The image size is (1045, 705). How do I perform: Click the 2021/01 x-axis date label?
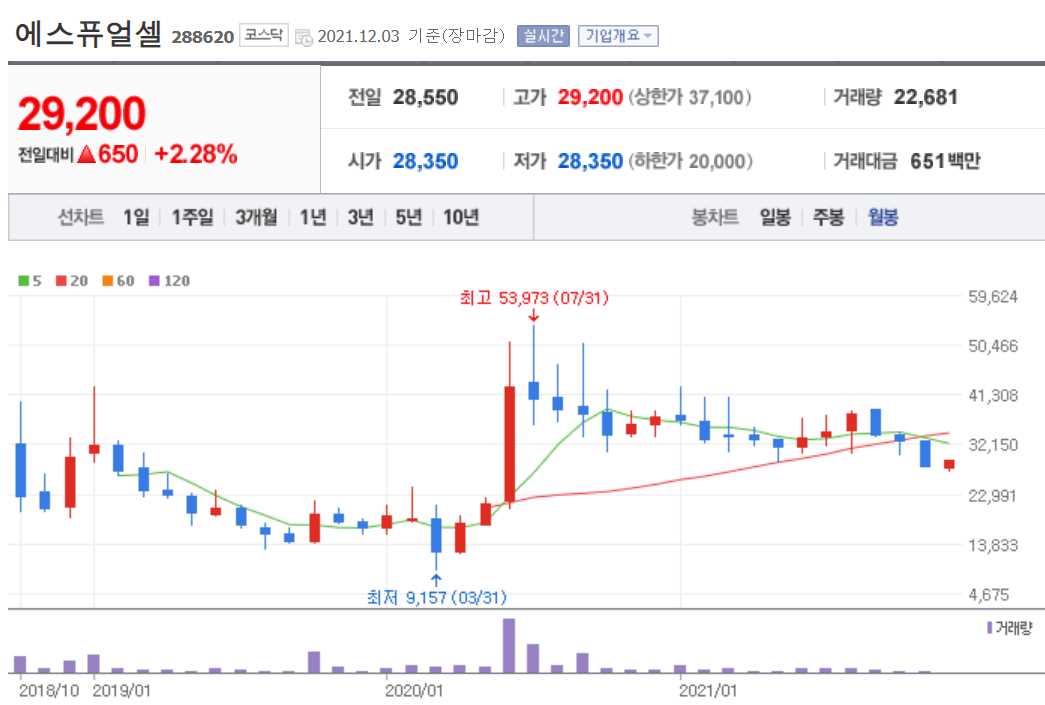pyautogui.click(x=708, y=691)
